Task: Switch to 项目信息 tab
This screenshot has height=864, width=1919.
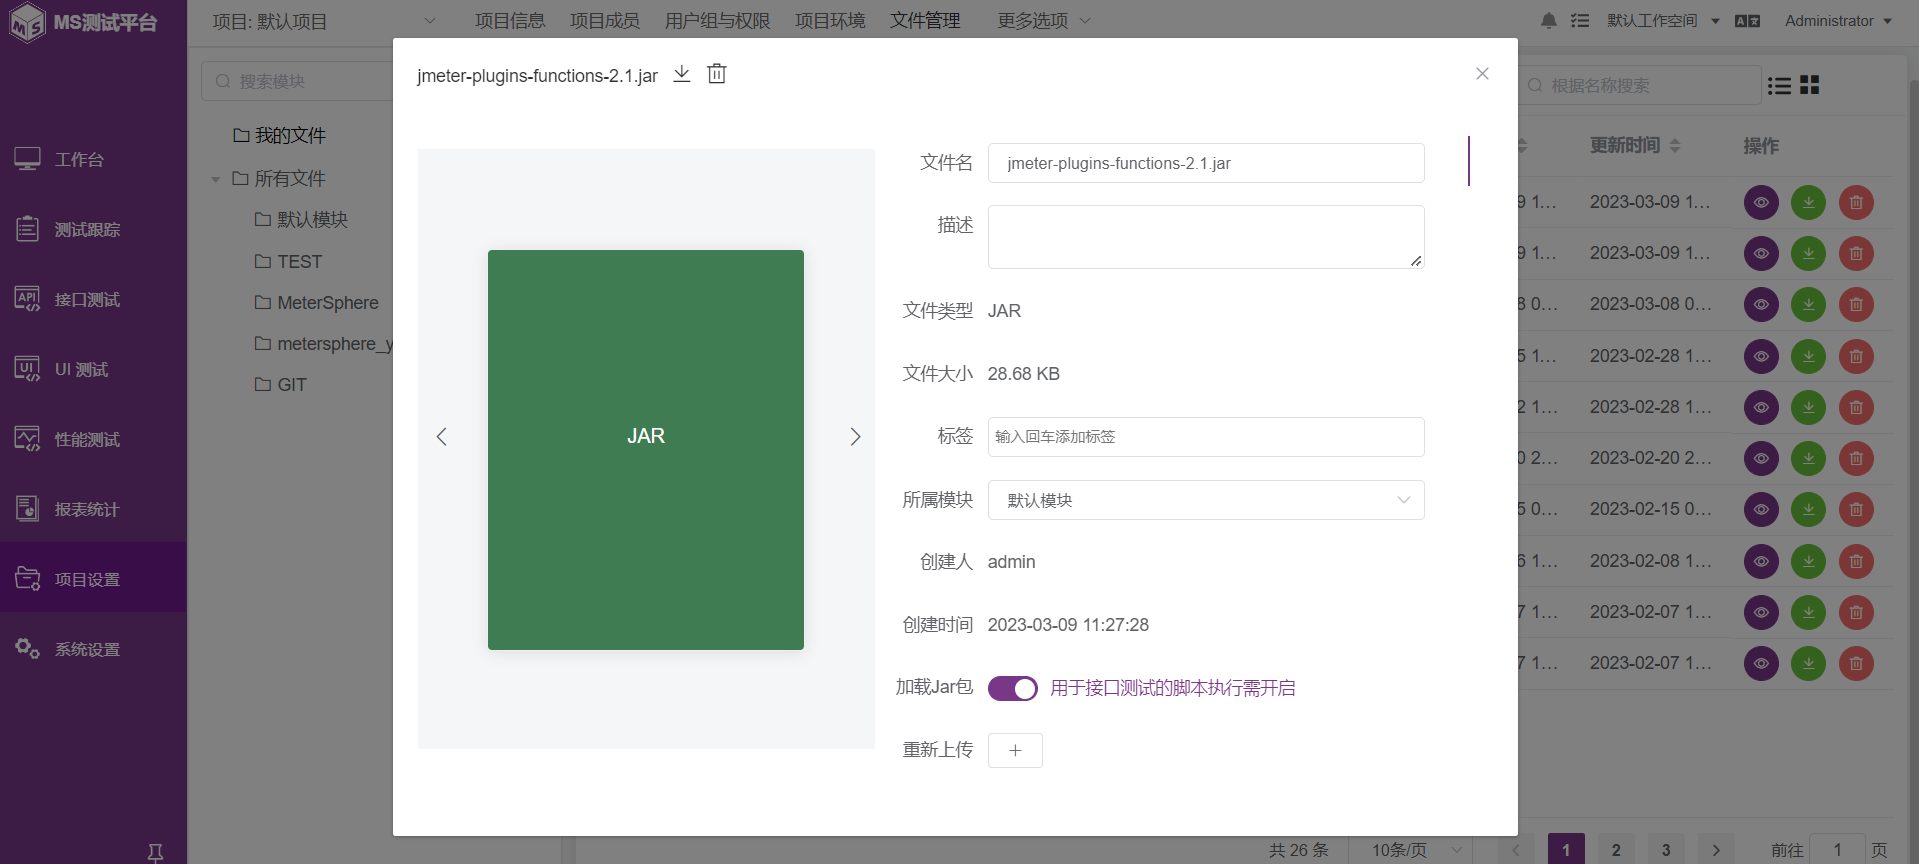Action: click(510, 21)
